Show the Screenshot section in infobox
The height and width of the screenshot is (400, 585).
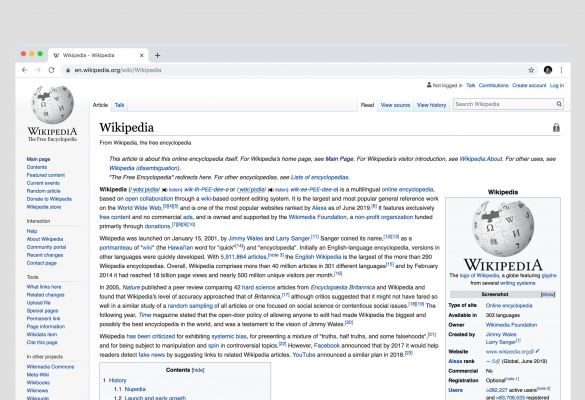(x=548, y=294)
